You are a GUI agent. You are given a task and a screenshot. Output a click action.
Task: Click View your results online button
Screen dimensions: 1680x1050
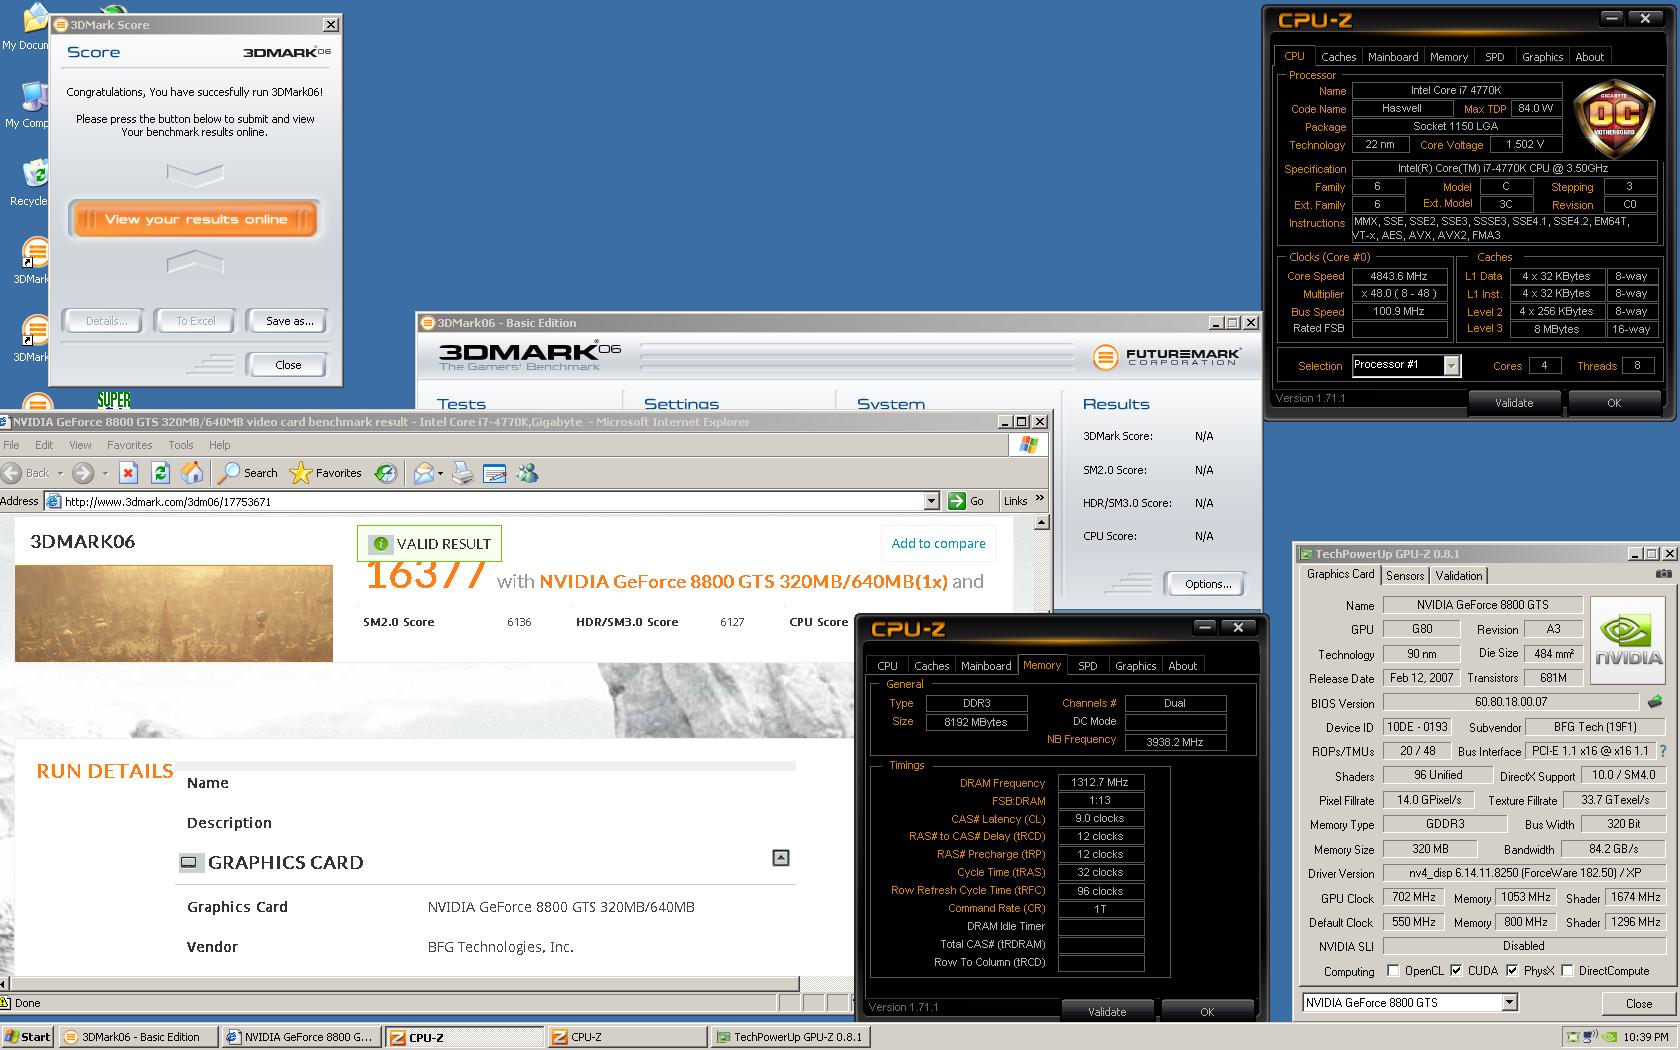click(x=195, y=219)
